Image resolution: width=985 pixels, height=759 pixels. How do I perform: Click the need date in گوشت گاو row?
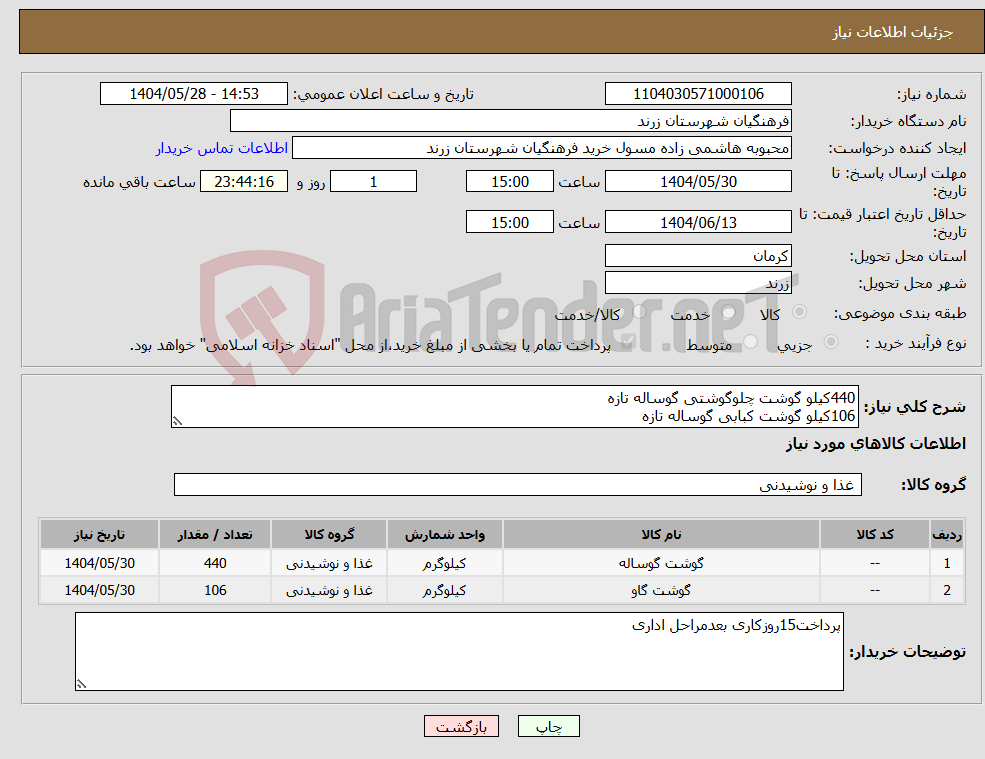[99, 590]
